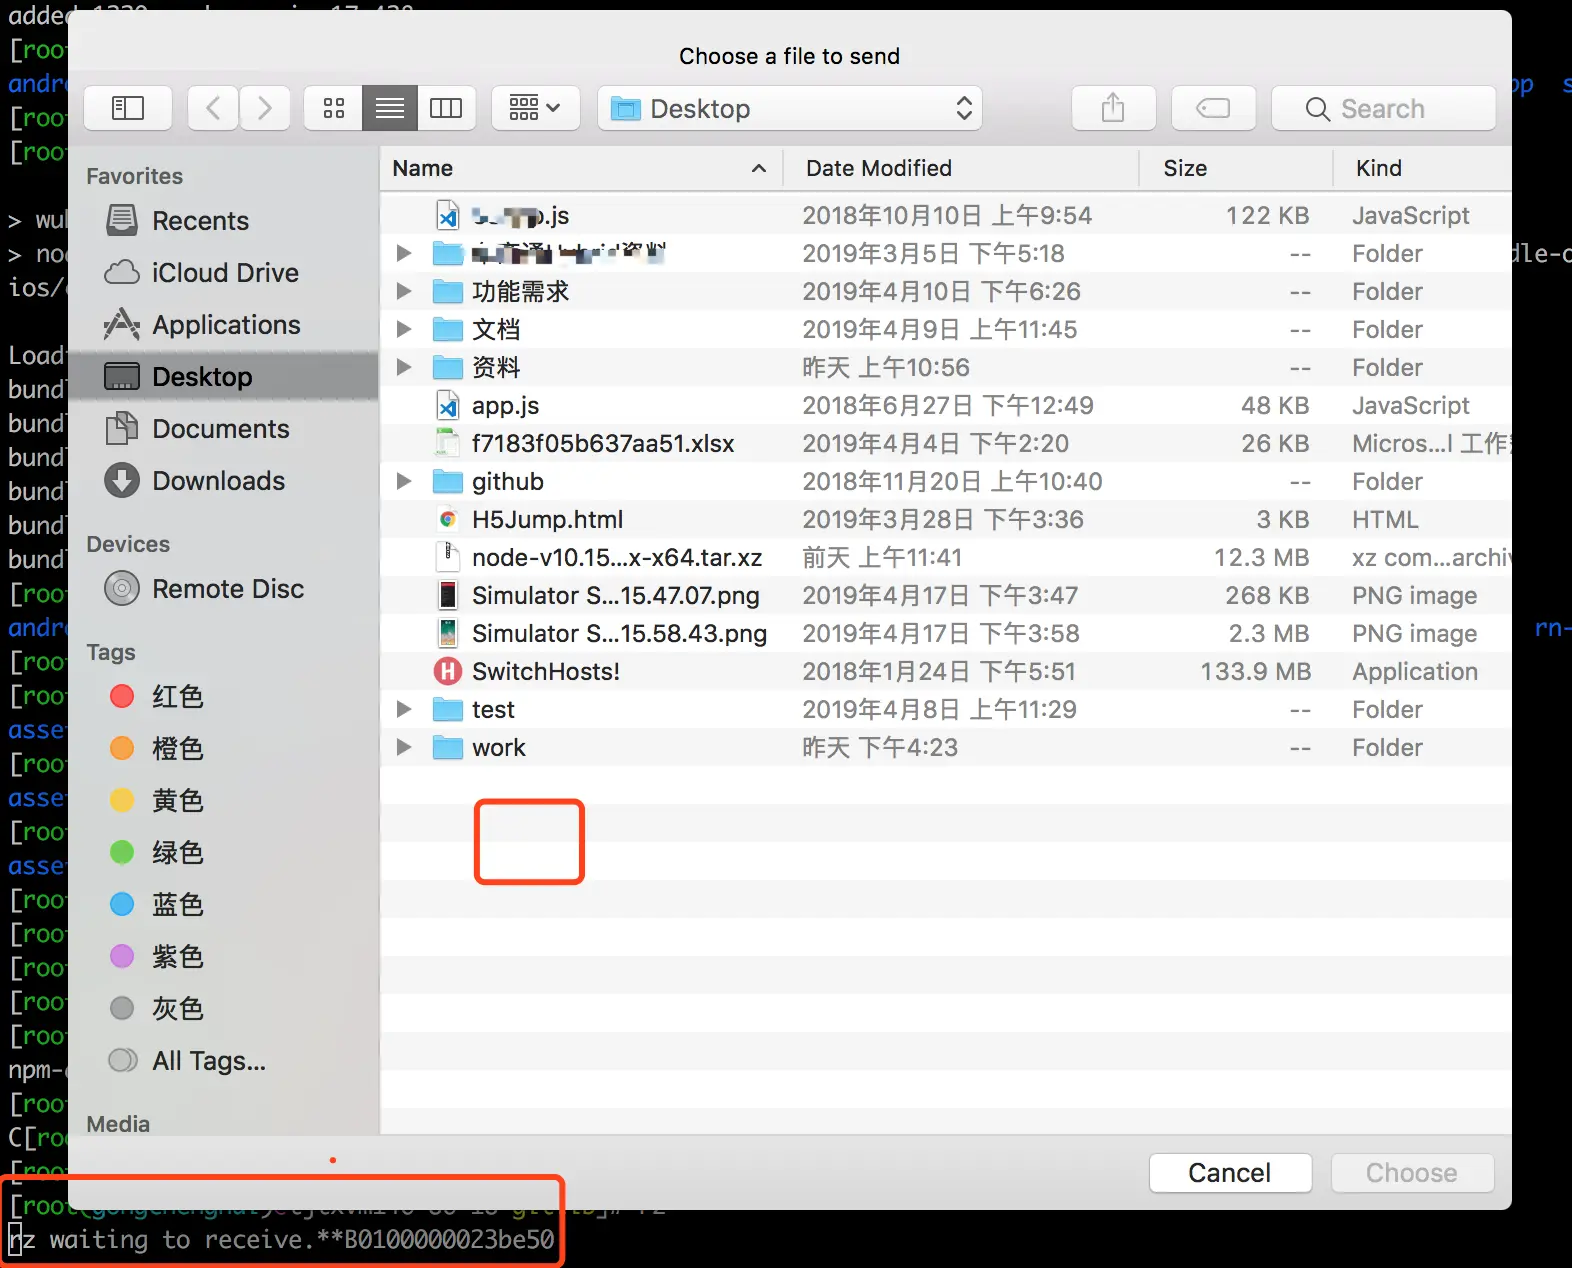The height and width of the screenshot is (1268, 1572).
Task: Click the 功能需求 folder icon
Action: point(448,292)
